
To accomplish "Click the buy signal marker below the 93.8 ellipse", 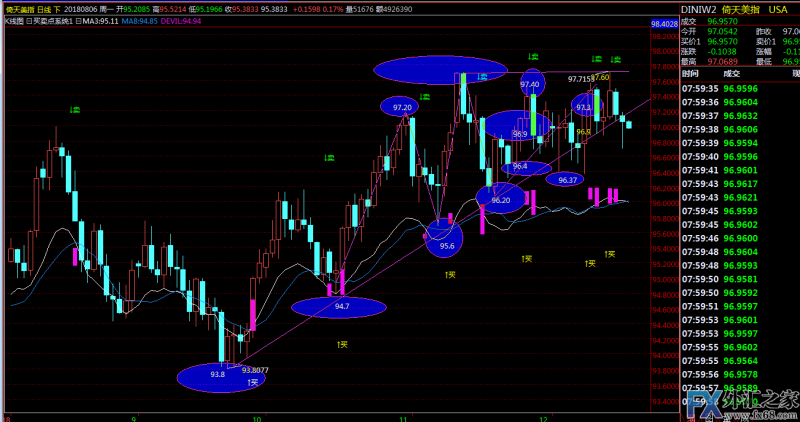I will pos(253,382).
